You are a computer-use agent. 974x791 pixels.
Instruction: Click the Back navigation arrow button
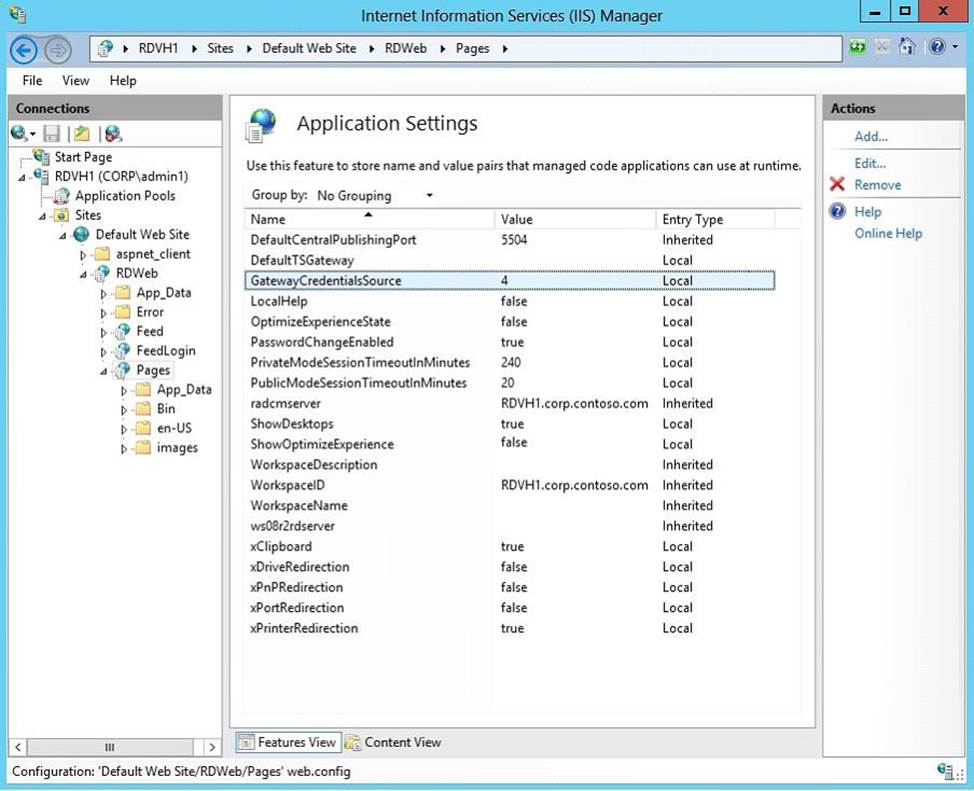point(25,49)
